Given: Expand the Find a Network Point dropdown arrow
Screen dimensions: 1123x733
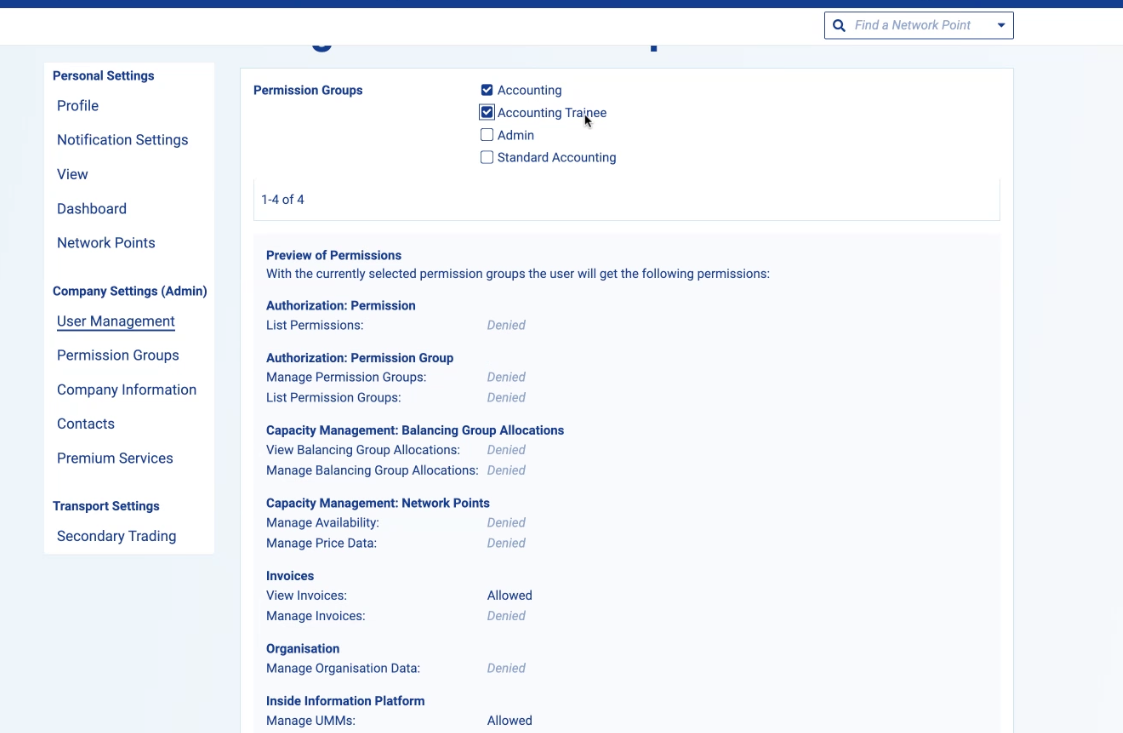Looking at the screenshot, I should point(1001,25).
